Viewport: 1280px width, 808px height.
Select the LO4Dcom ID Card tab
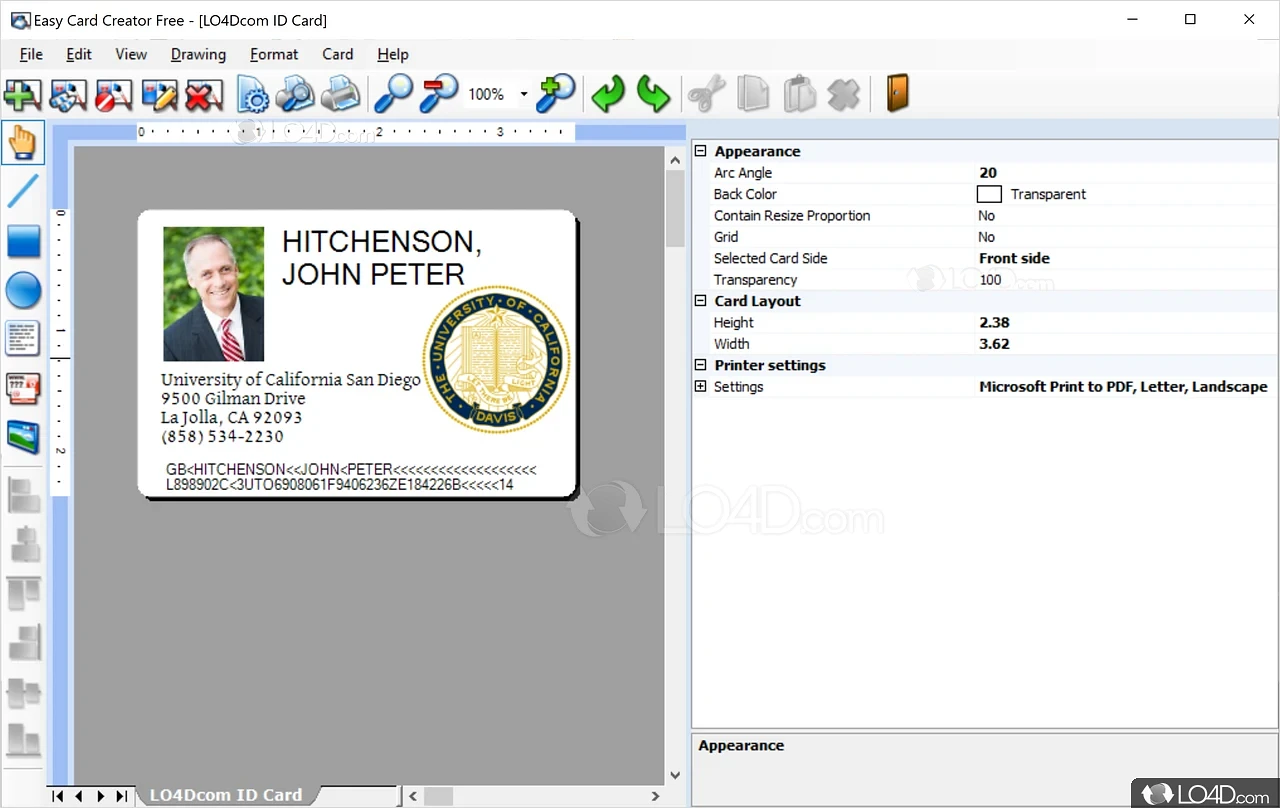[226, 795]
